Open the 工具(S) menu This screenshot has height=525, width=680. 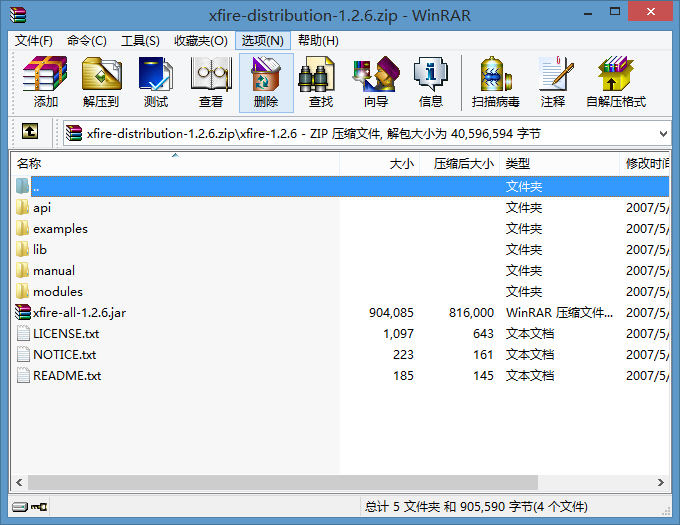tap(141, 41)
